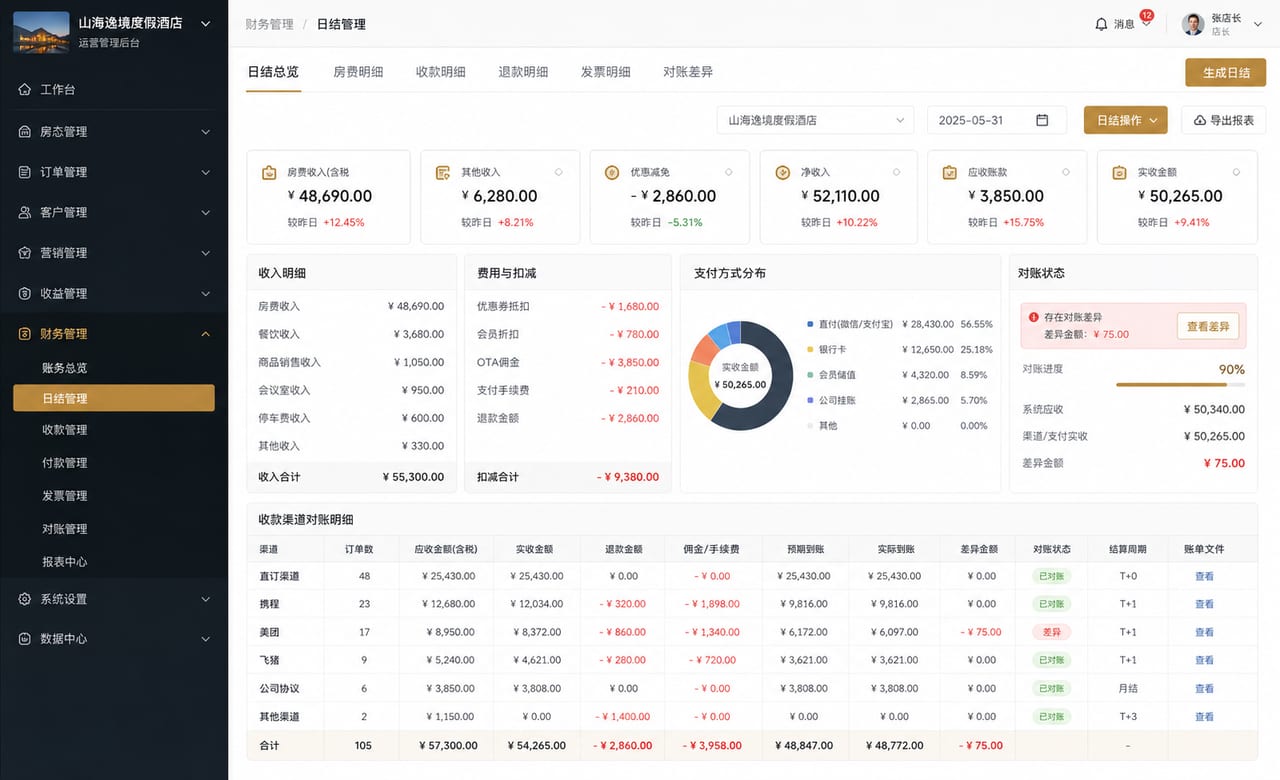This screenshot has height=780, width=1280.
Task: Collapse the 财务管理 menu chevron
Action: click(x=205, y=334)
